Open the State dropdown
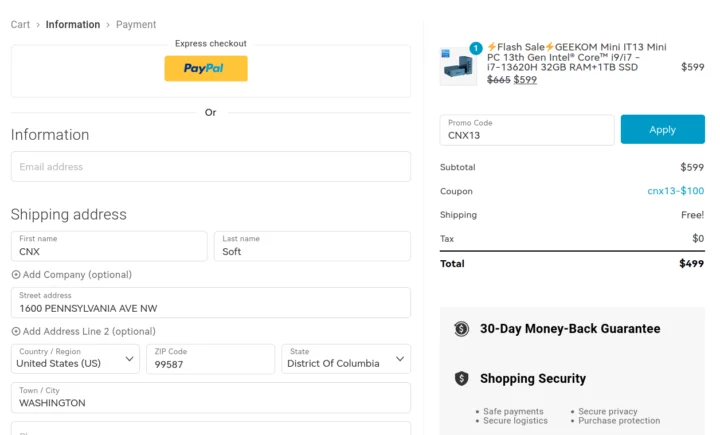 [346, 359]
